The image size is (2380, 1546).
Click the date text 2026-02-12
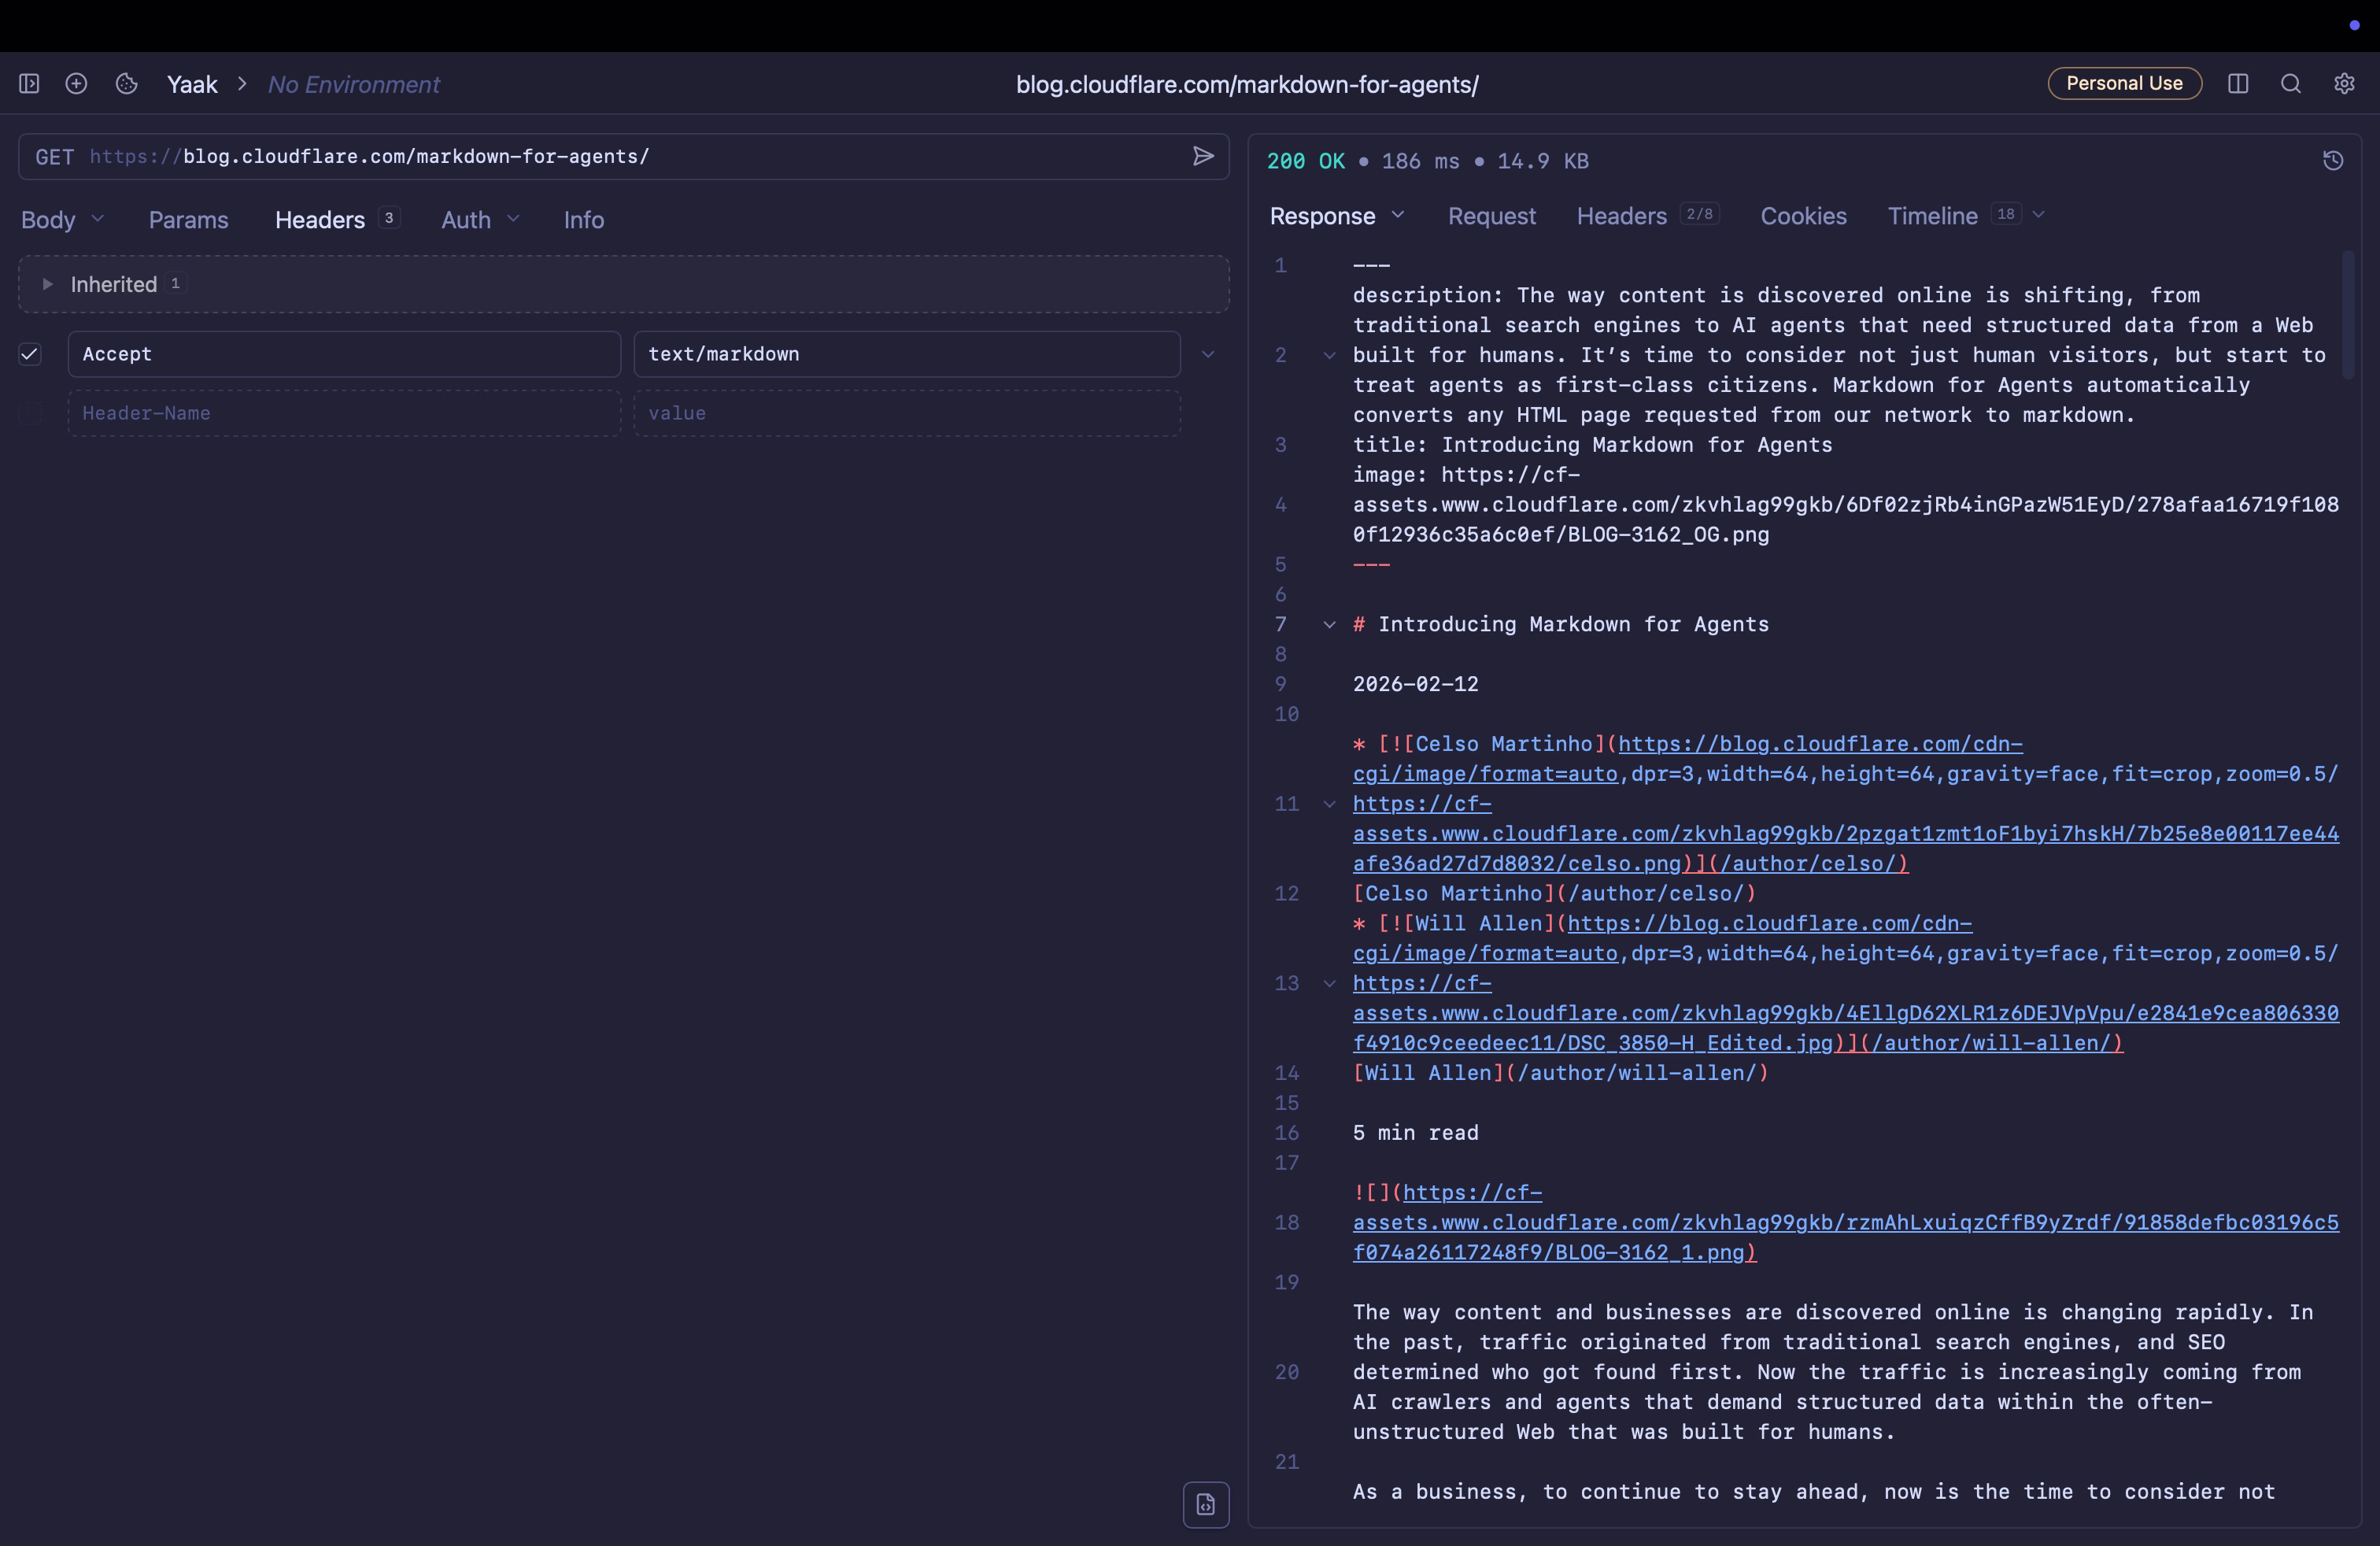click(x=1415, y=684)
